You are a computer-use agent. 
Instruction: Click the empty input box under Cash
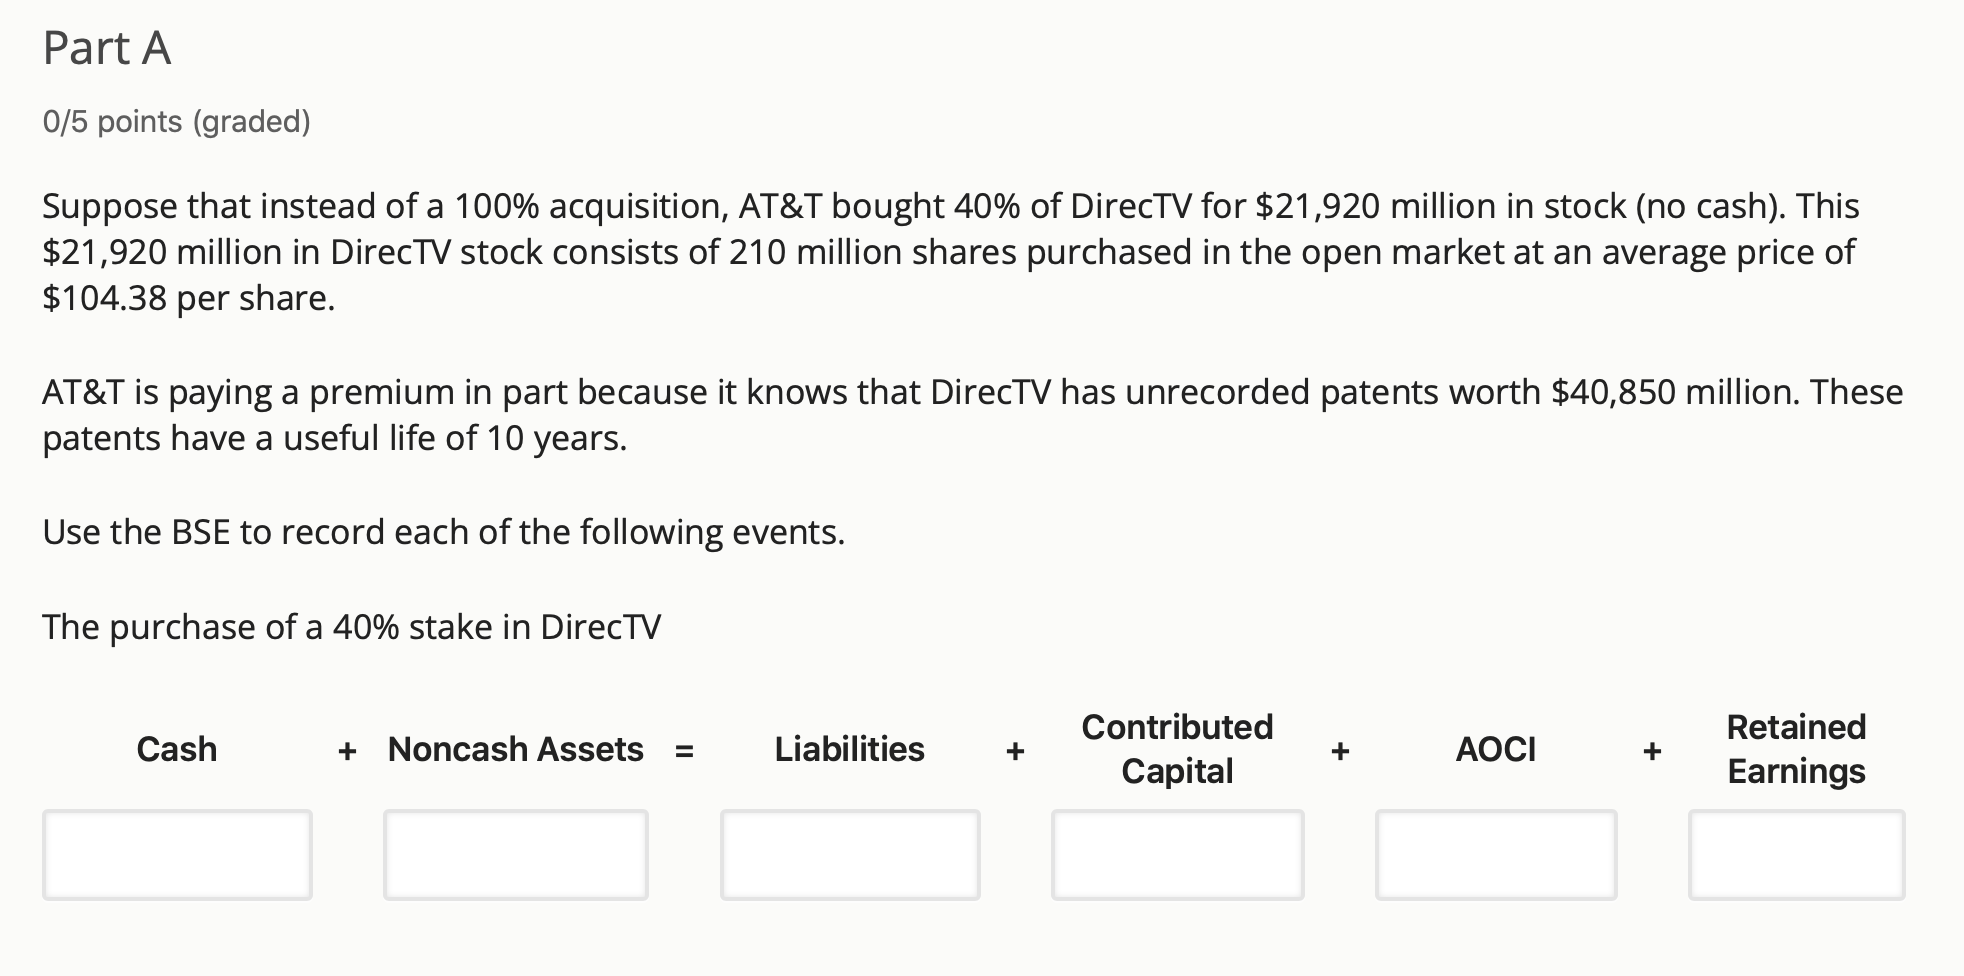click(x=177, y=855)
